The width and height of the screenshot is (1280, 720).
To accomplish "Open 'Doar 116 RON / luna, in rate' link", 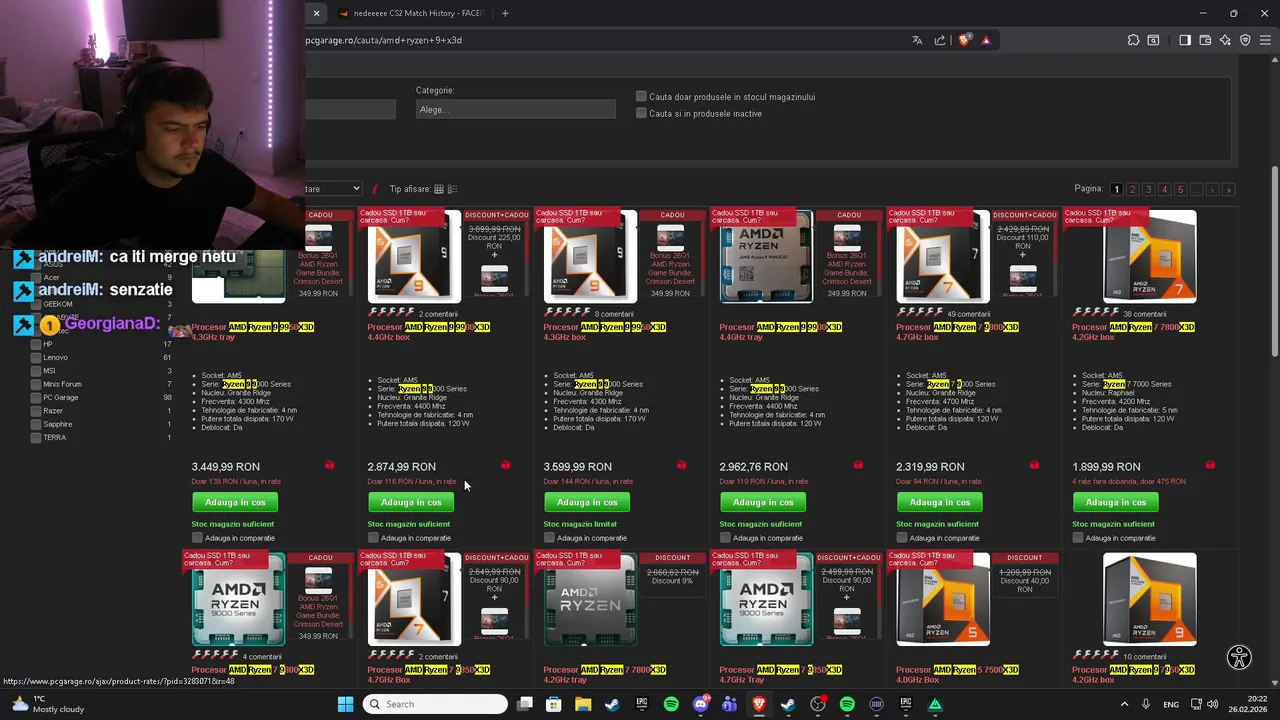I will (x=410, y=481).
